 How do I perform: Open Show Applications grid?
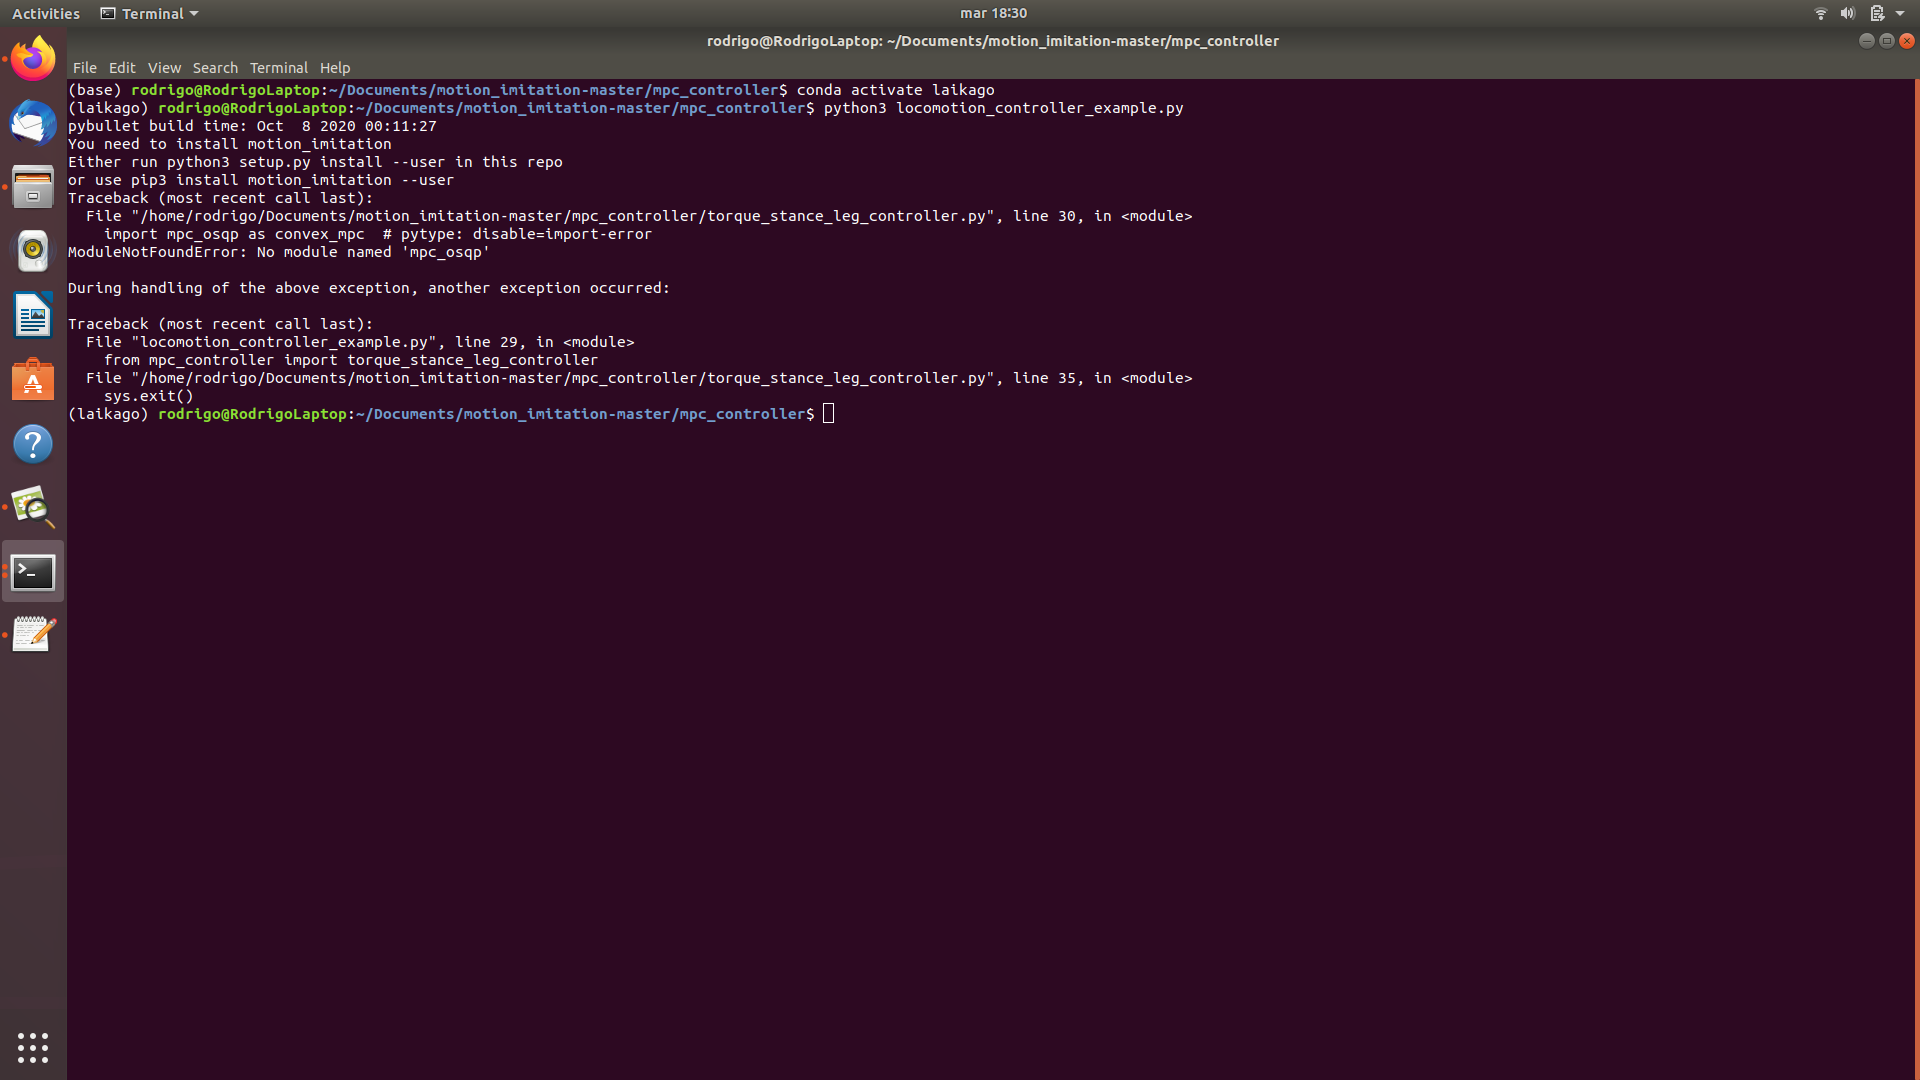tap(33, 1047)
